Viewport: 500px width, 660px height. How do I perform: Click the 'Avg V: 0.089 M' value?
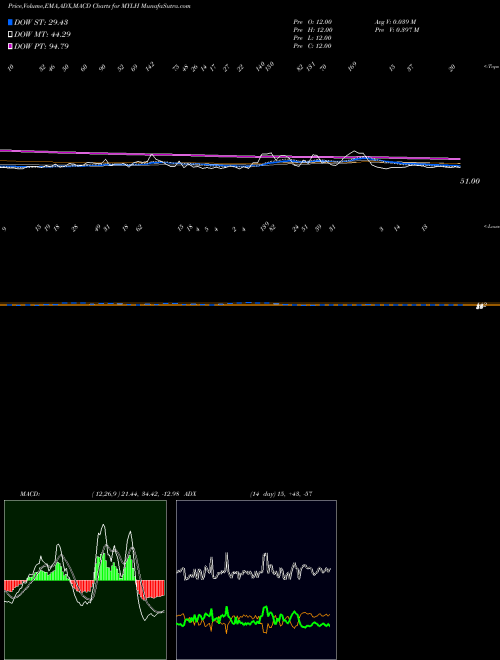click(x=395, y=22)
